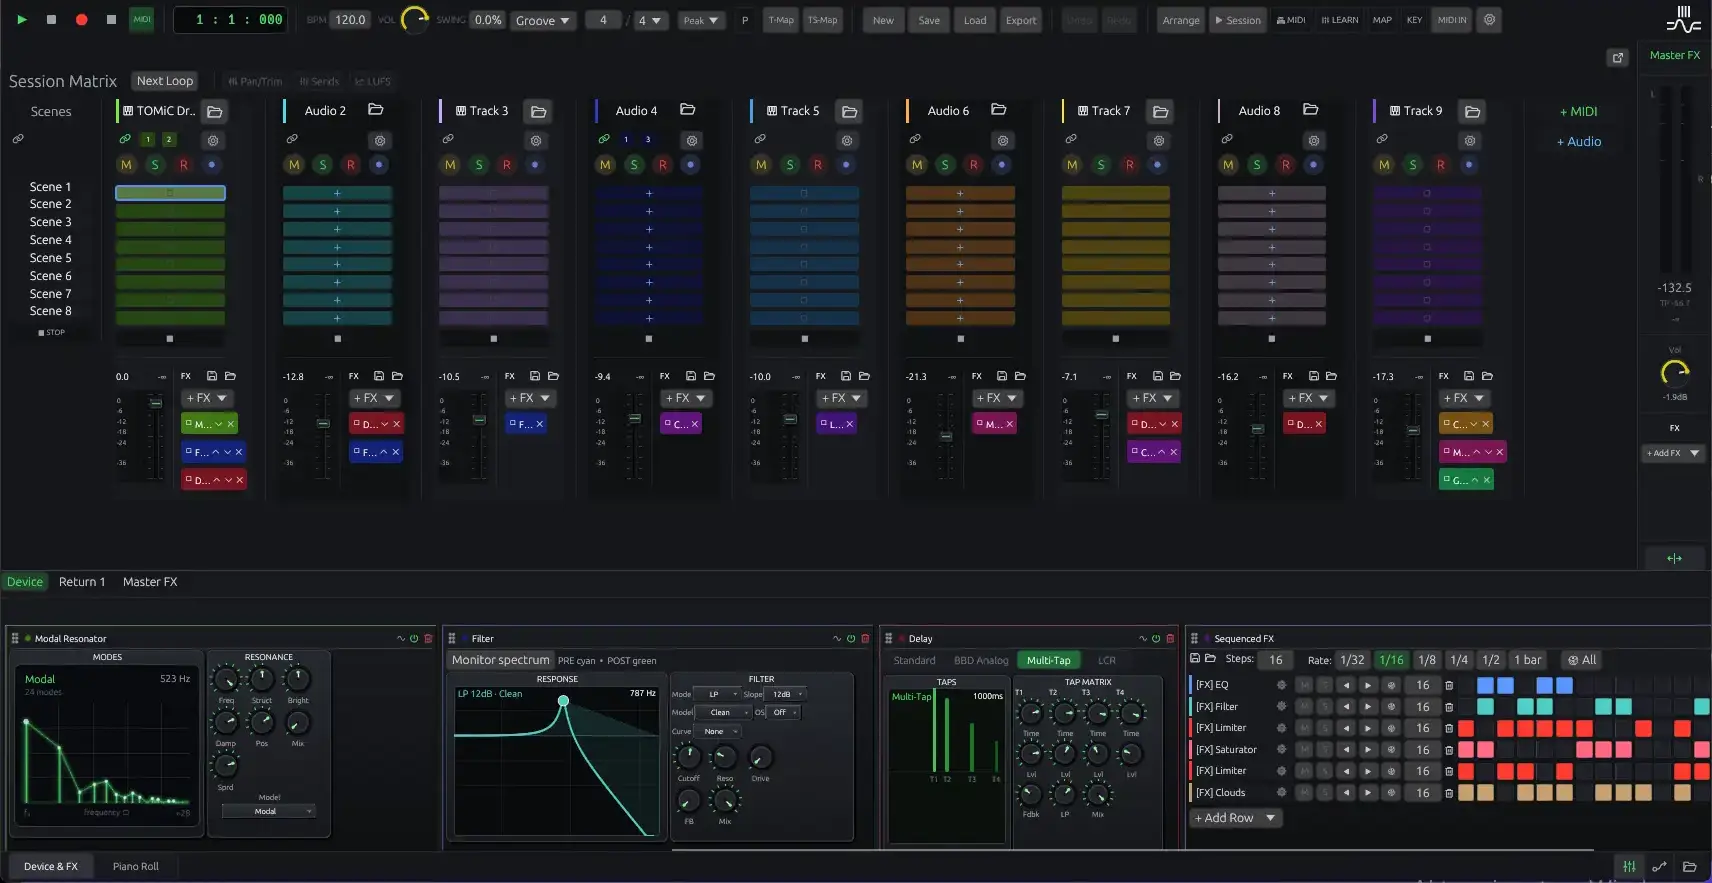Toggle power button of Filter device
Image resolution: width=1712 pixels, height=883 pixels.
[x=851, y=638]
